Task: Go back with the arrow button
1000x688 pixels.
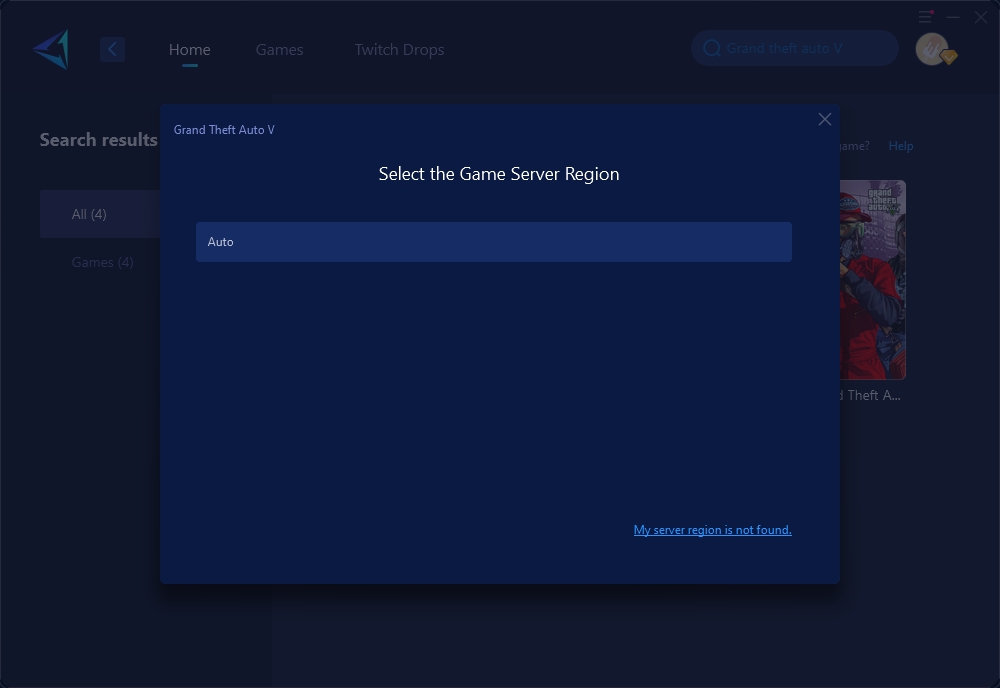Action: pyautogui.click(x=112, y=49)
